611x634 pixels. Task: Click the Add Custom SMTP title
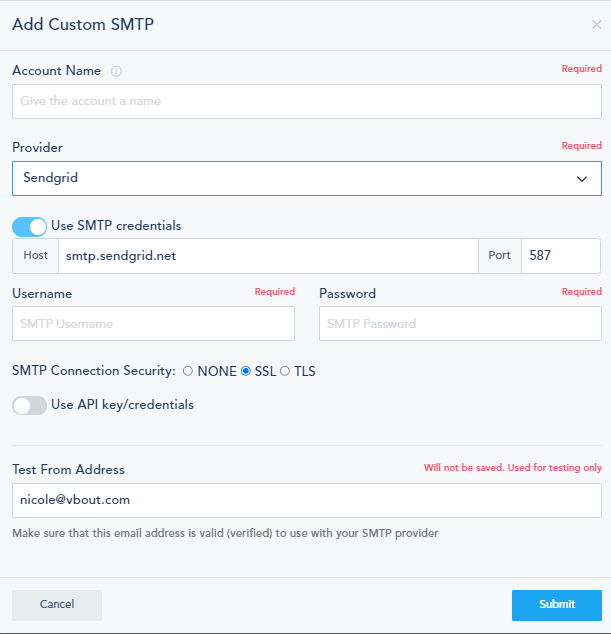tap(83, 23)
